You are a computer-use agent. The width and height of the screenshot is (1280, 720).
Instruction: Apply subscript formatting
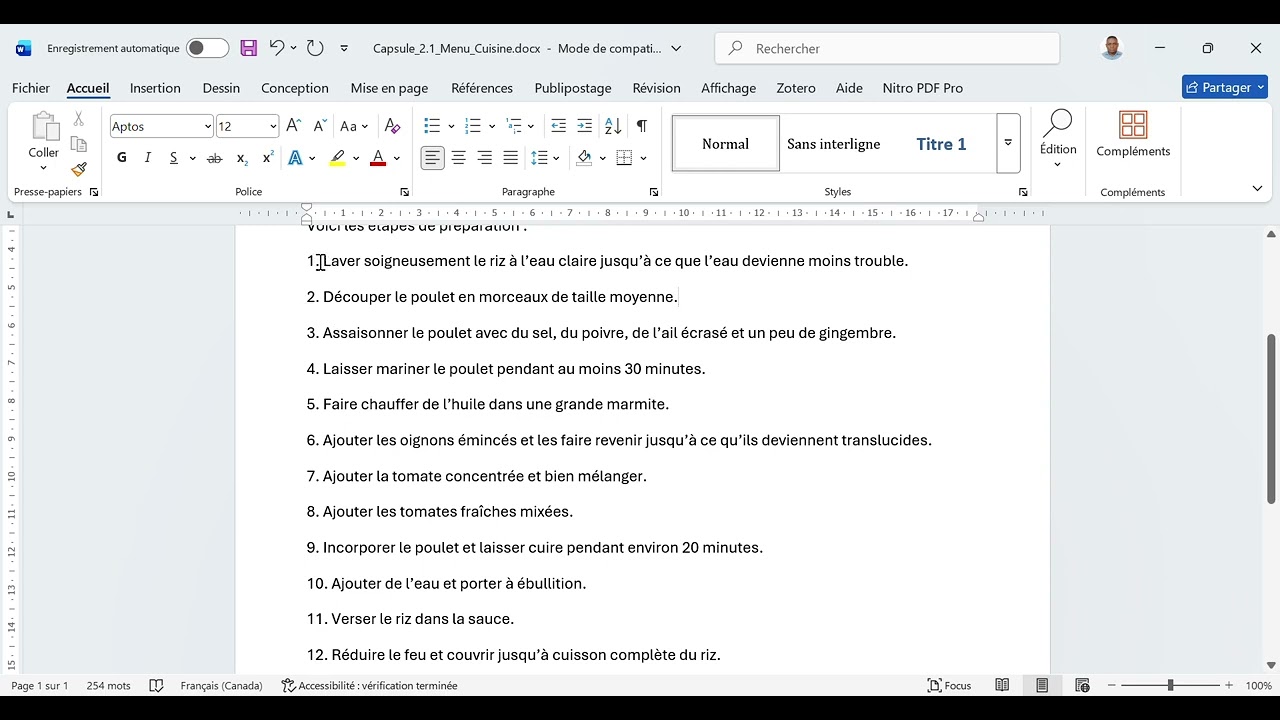[242, 158]
